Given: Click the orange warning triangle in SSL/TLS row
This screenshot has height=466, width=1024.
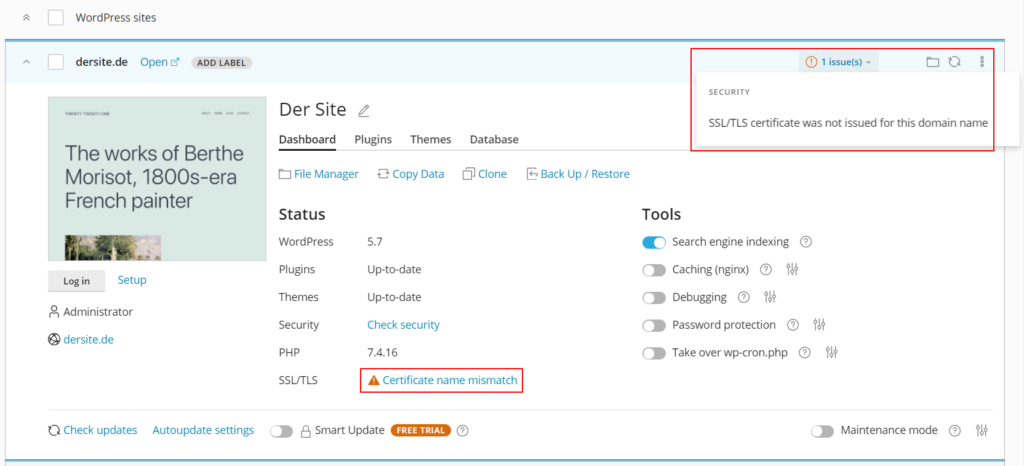Looking at the screenshot, I should pos(374,380).
